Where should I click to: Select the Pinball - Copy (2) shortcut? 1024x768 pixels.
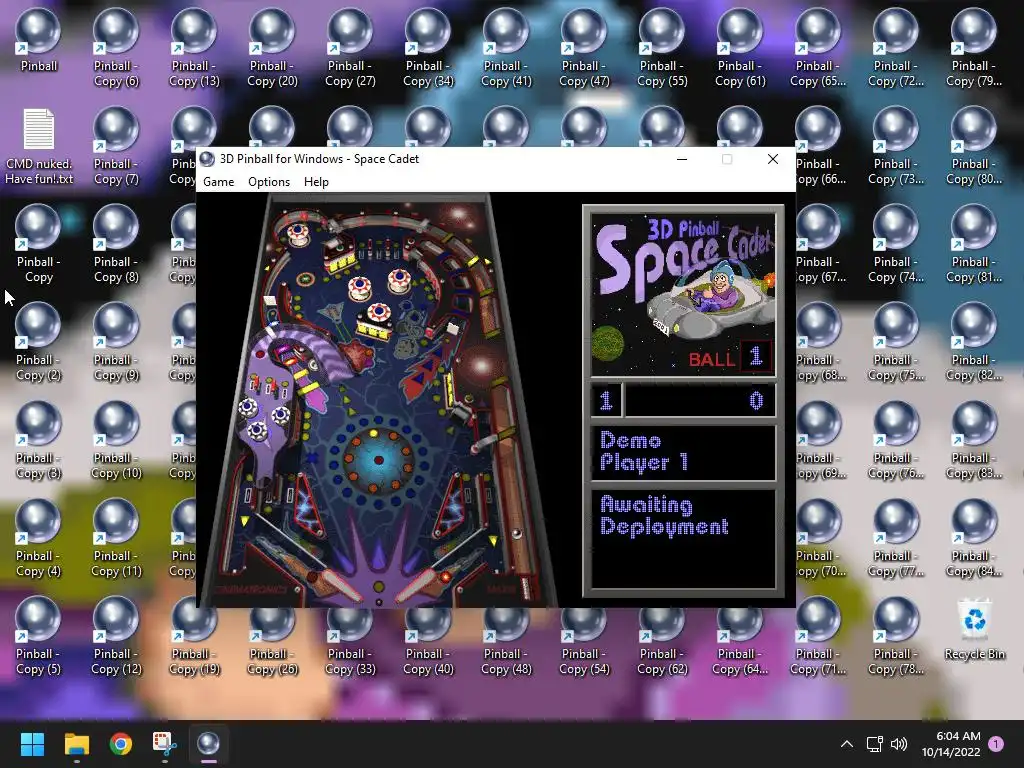point(39,342)
